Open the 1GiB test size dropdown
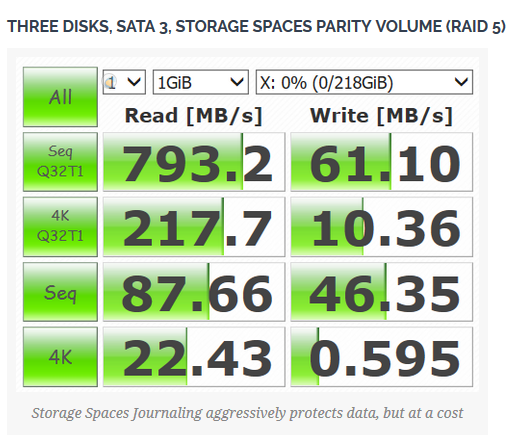The image size is (515, 441). [200, 82]
